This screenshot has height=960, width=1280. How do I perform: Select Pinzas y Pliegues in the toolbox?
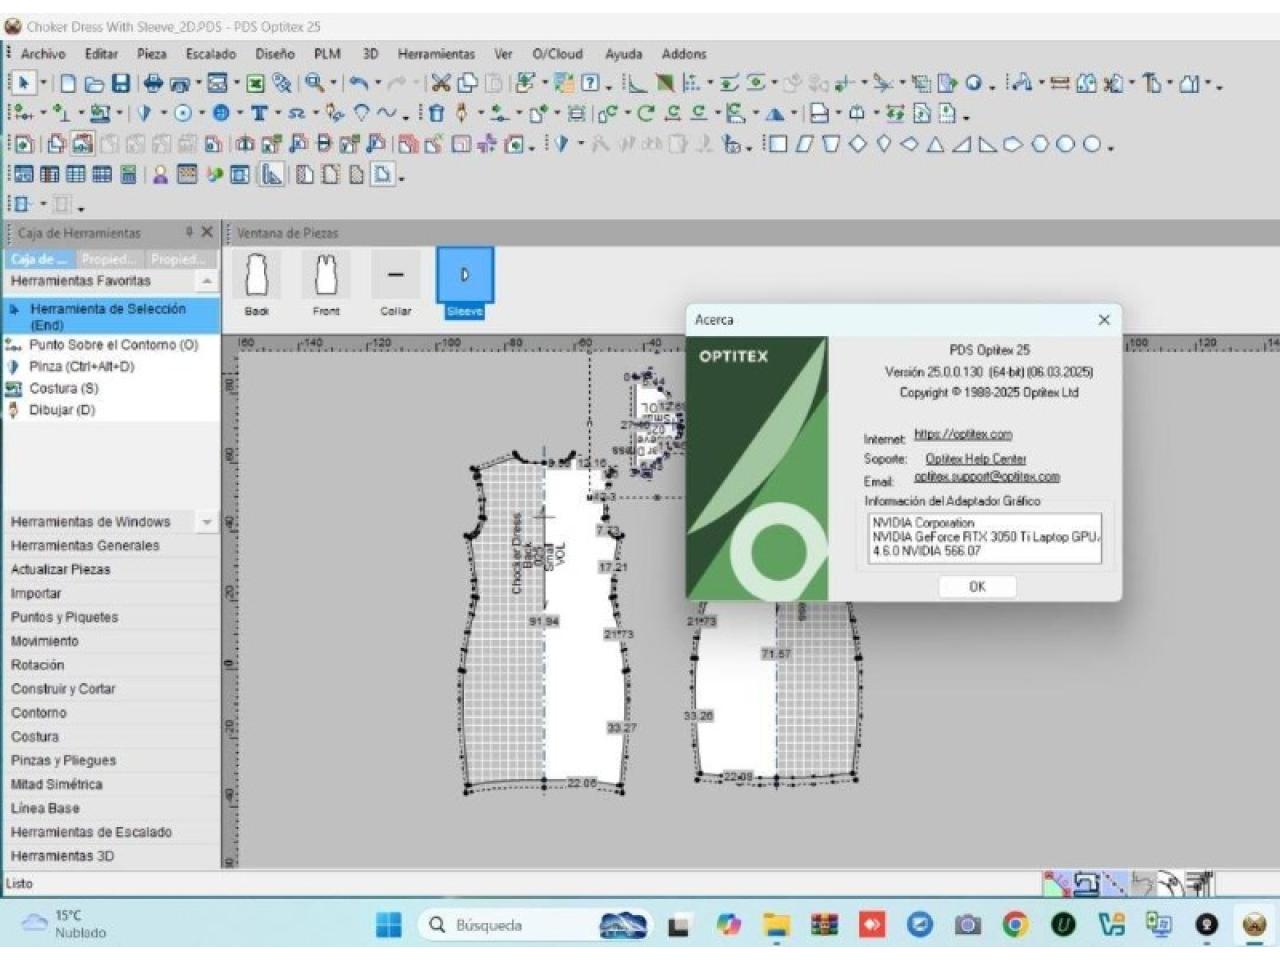(63, 761)
